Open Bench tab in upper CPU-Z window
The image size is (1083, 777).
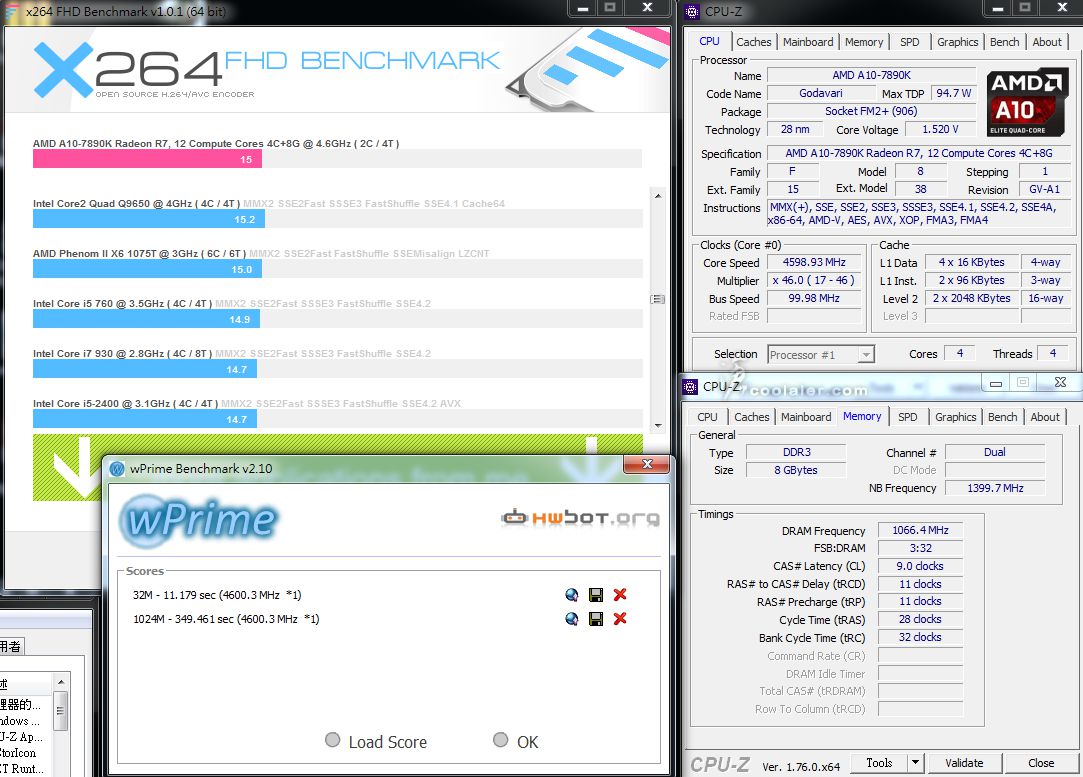click(1004, 42)
